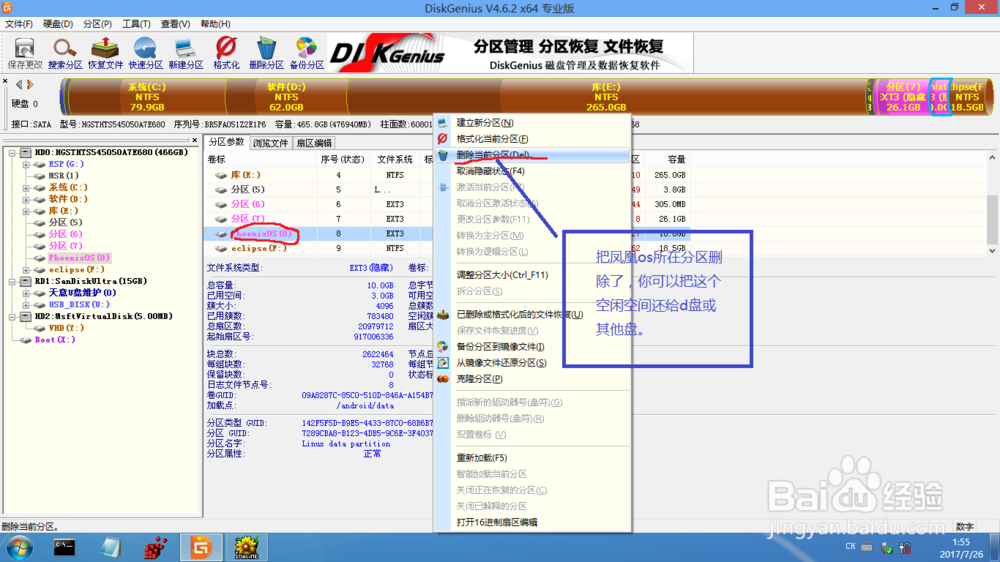Click the 快速分区 quick partition icon
Image resolution: width=1000 pixels, height=562 pixels.
(x=145, y=54)
